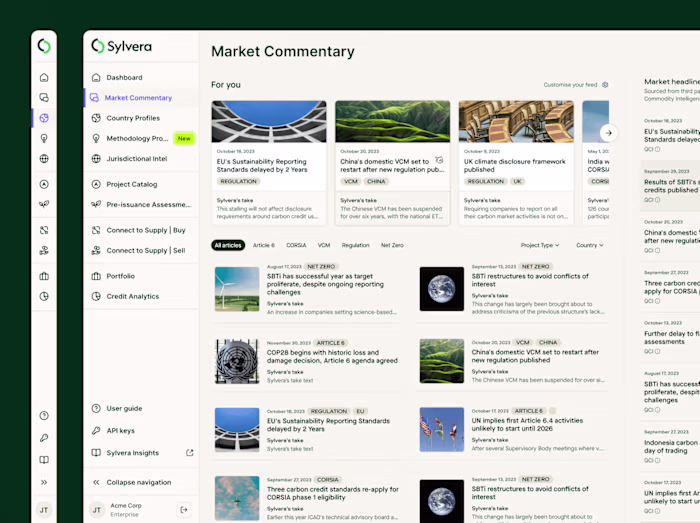Click the supply buy icon in collapsed rail
The image size is (700, 523).
pos(44,230)
